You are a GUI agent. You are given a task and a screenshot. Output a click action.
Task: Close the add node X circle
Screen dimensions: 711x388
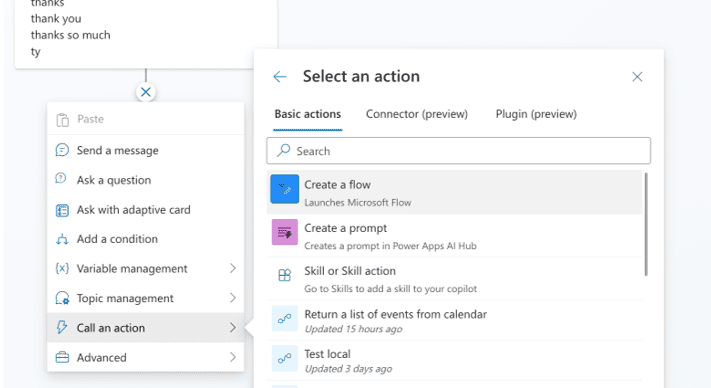coord(146,92)
